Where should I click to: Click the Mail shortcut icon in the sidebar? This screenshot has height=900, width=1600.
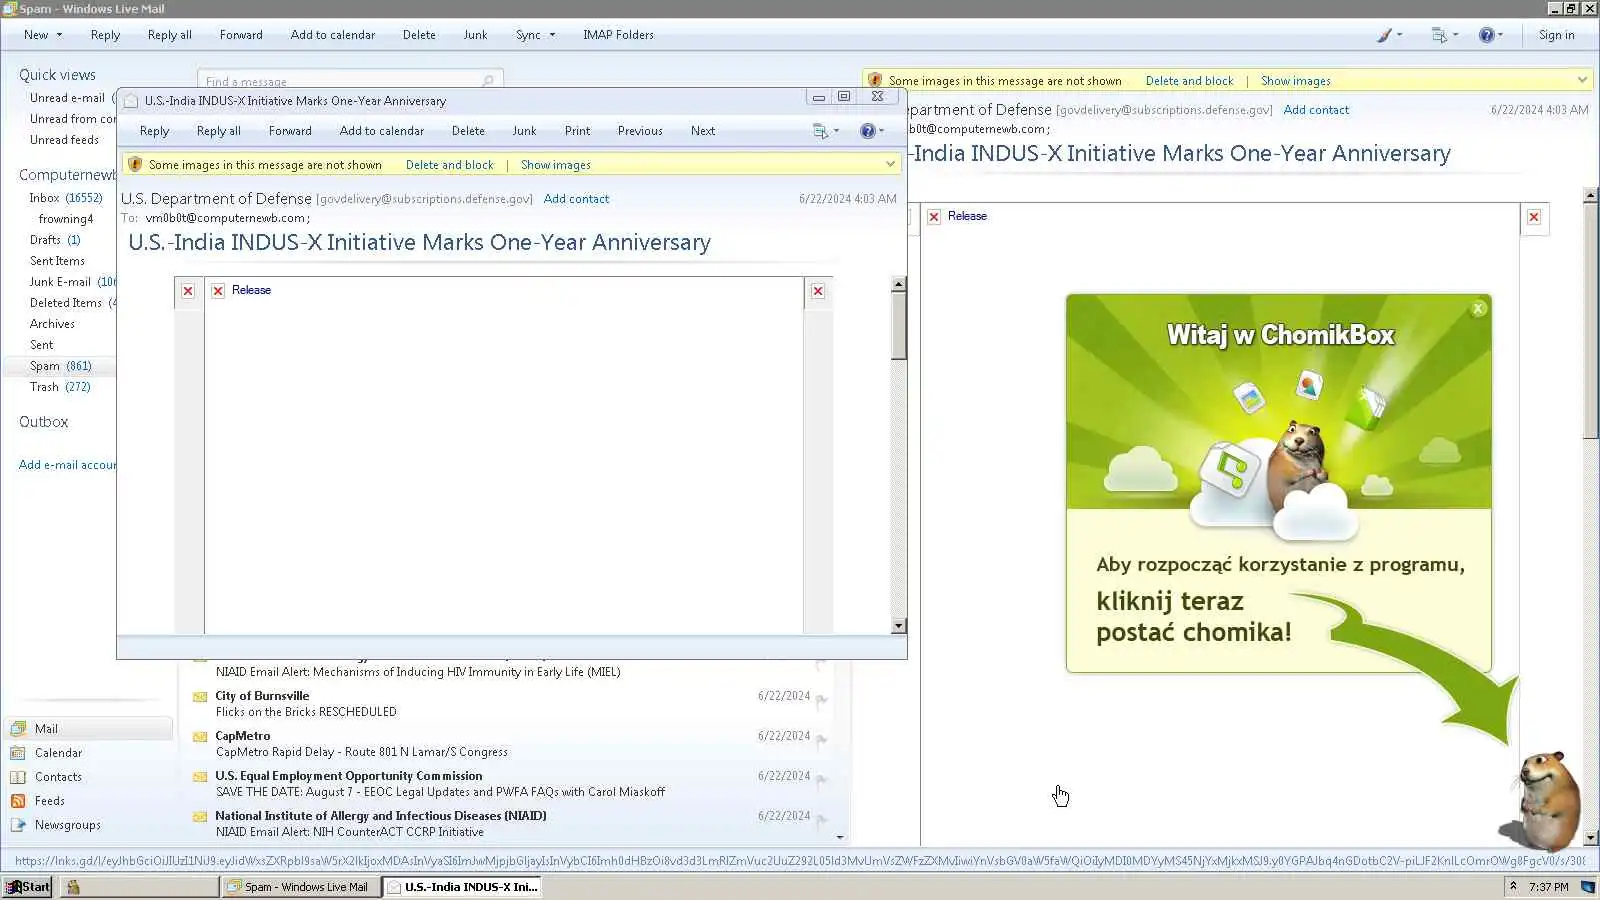point(18,729)
